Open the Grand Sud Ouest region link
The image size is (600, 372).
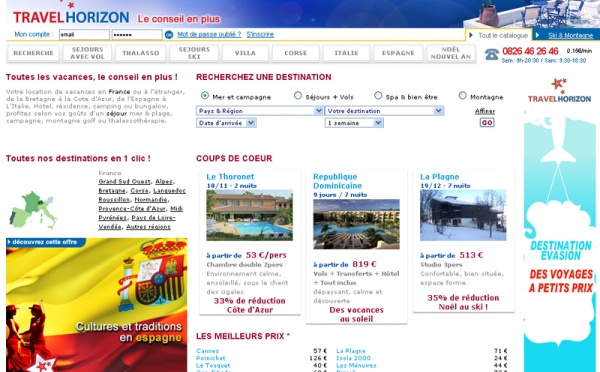[124, 181]
